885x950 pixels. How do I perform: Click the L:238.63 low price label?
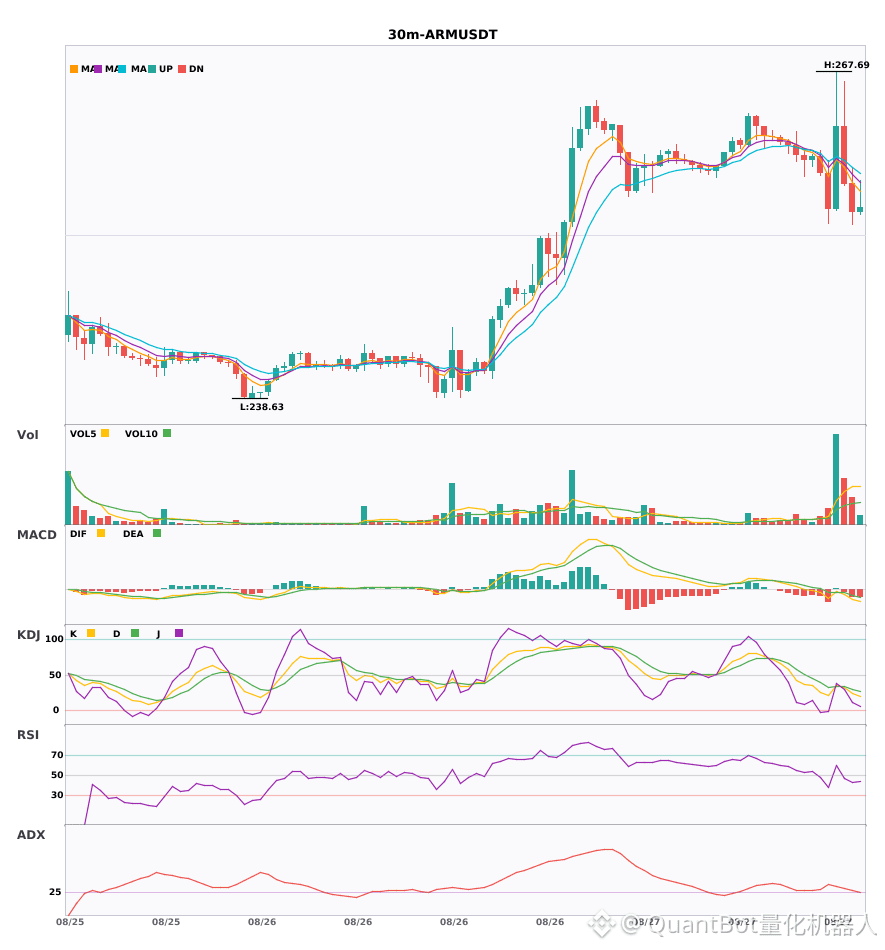coord(262,407)
